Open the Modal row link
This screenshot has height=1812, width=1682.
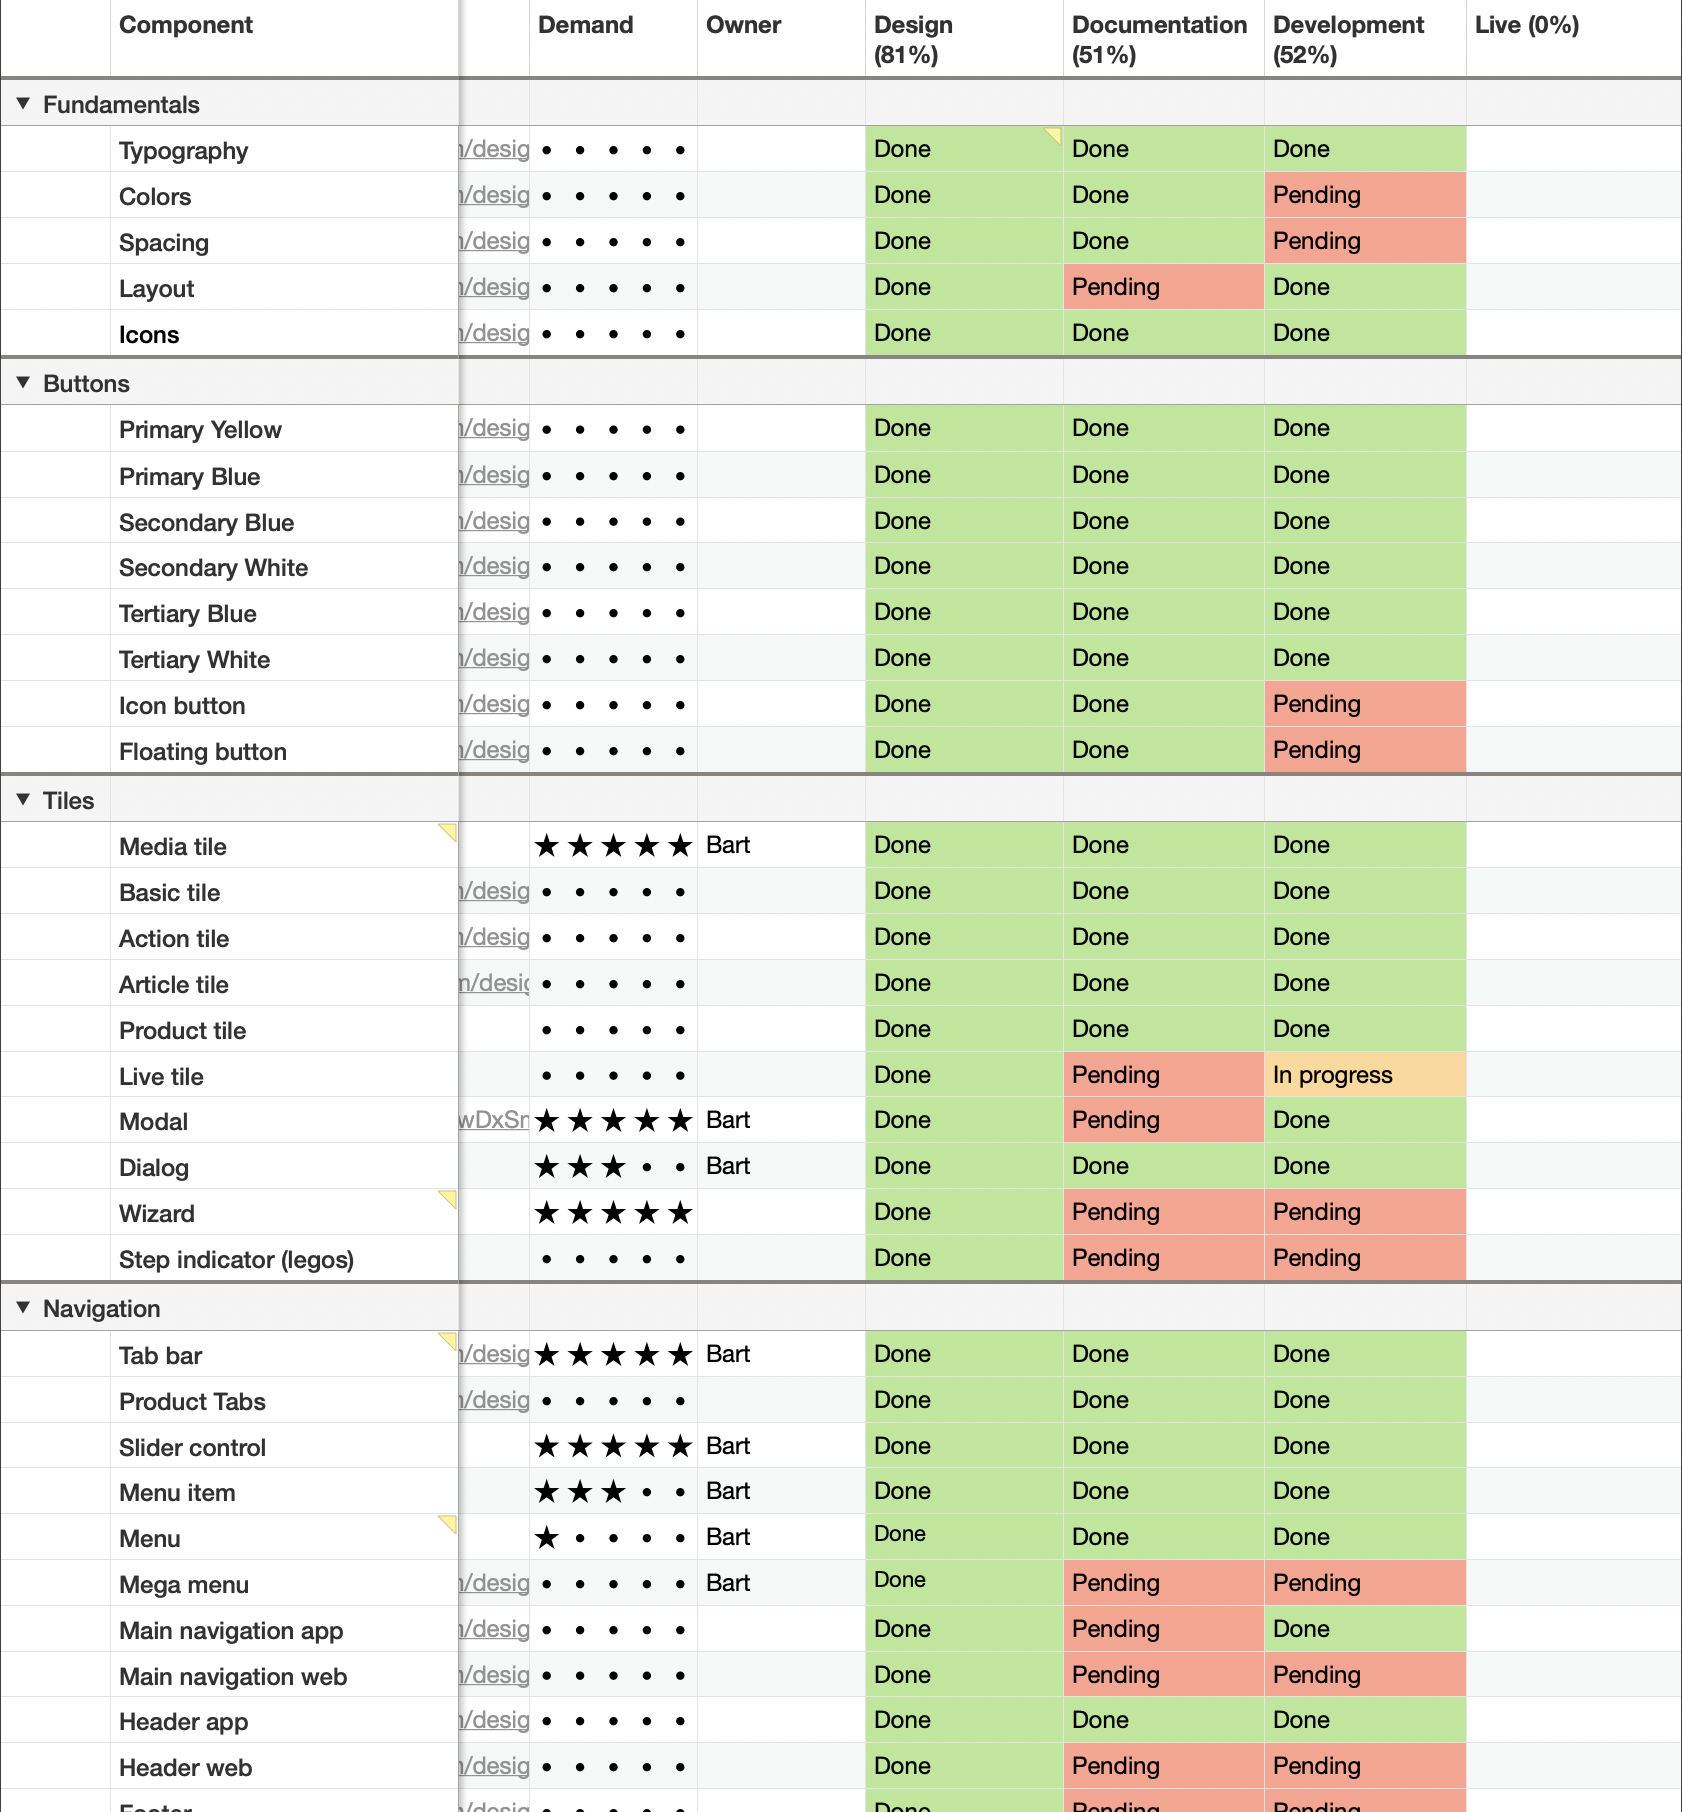tap(494, 1121)
